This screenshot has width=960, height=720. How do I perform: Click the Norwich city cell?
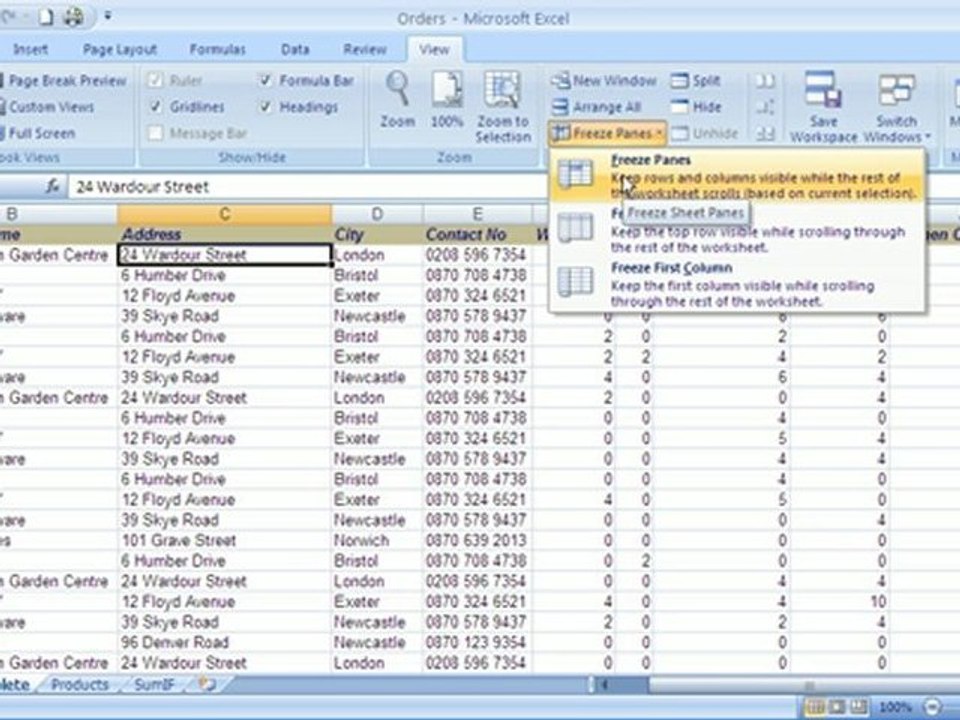tap(377, 541)
